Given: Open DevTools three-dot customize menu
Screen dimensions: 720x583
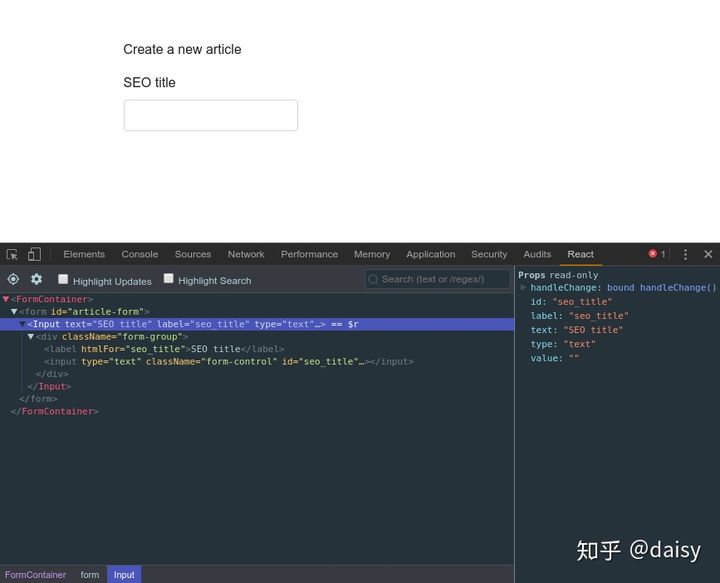Looking at the screenshot, I should [685, 254].
